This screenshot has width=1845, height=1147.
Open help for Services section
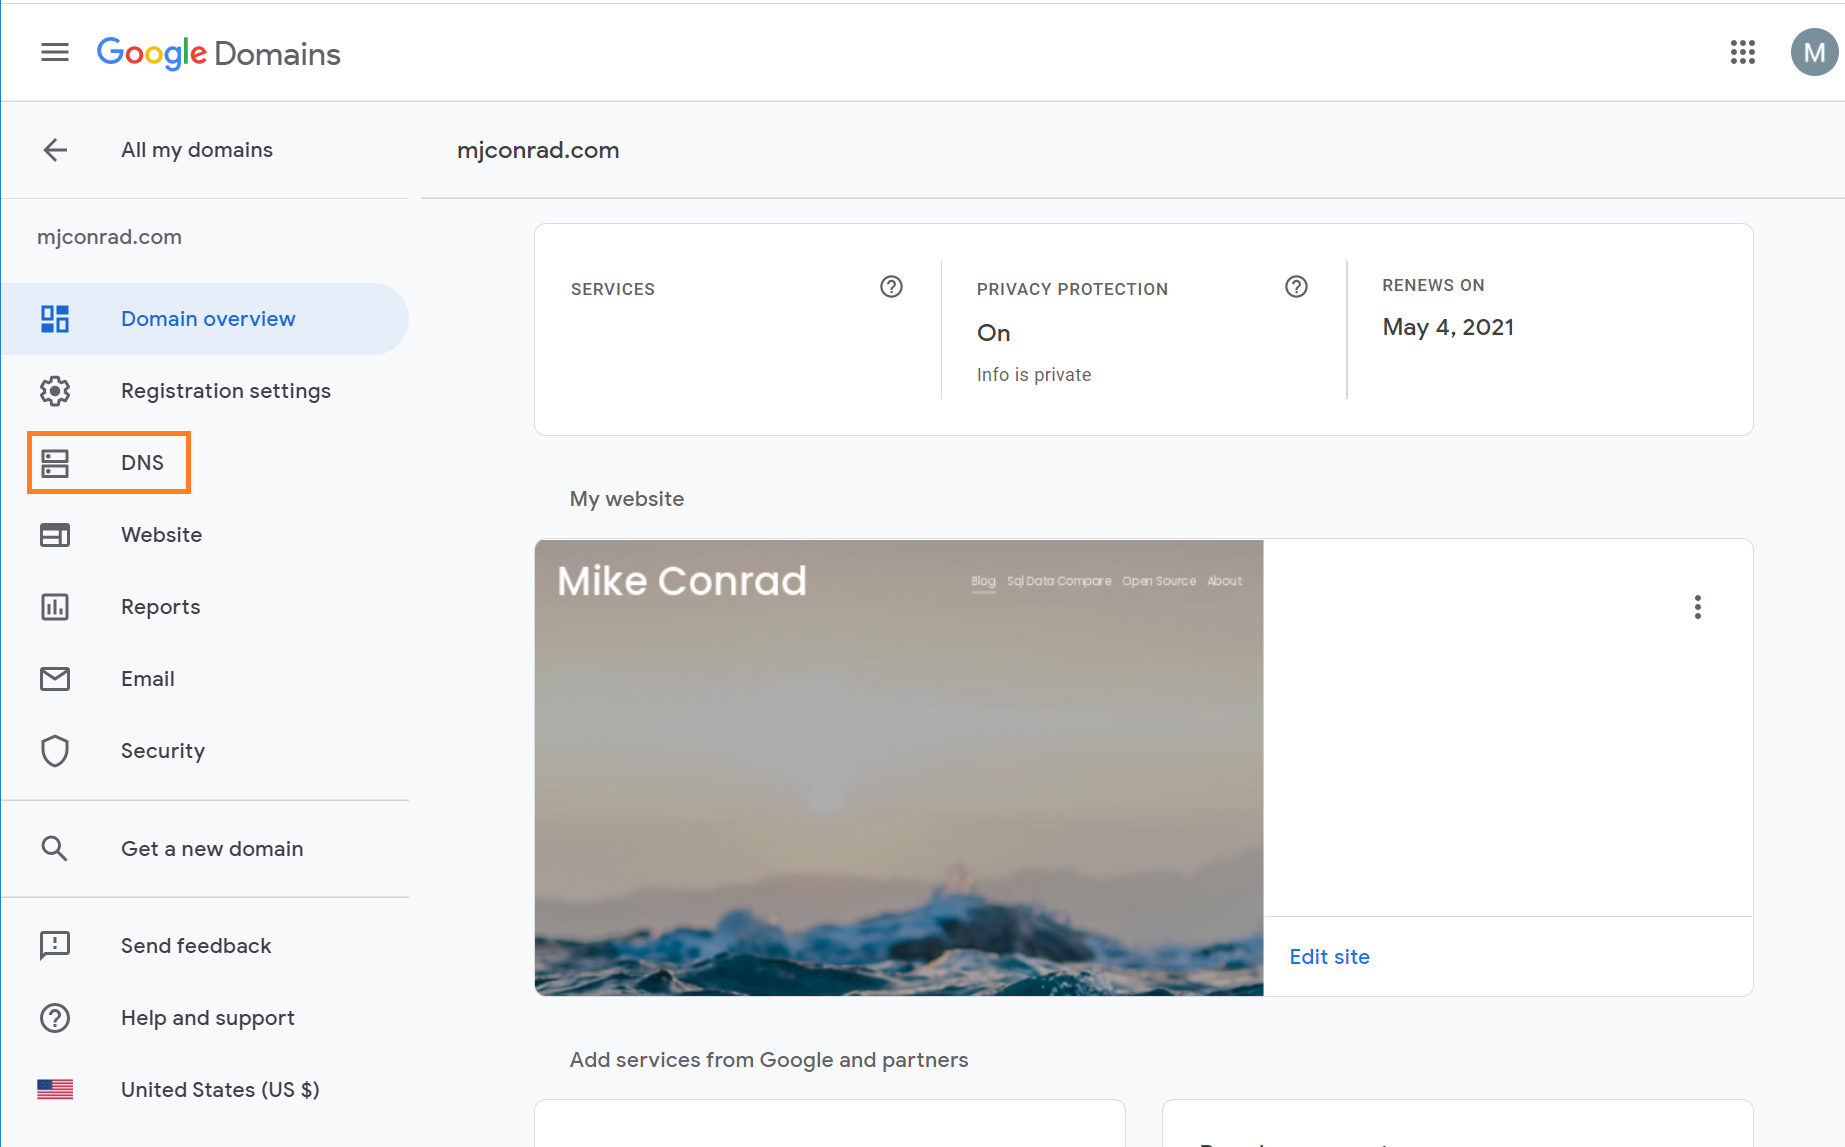(x=891, y=287)
